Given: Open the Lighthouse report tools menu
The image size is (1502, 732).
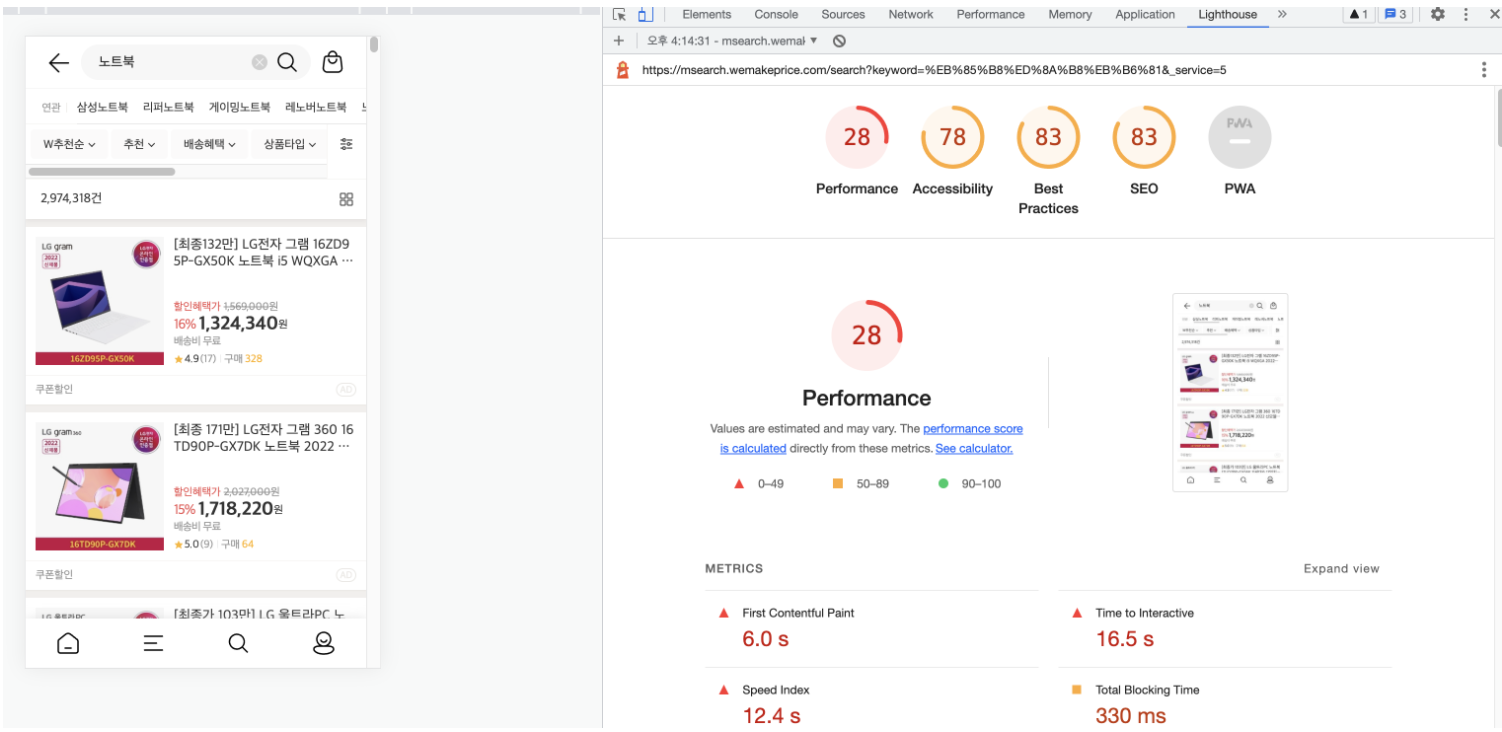Looking at the screenshot, I should point(1484,70).
